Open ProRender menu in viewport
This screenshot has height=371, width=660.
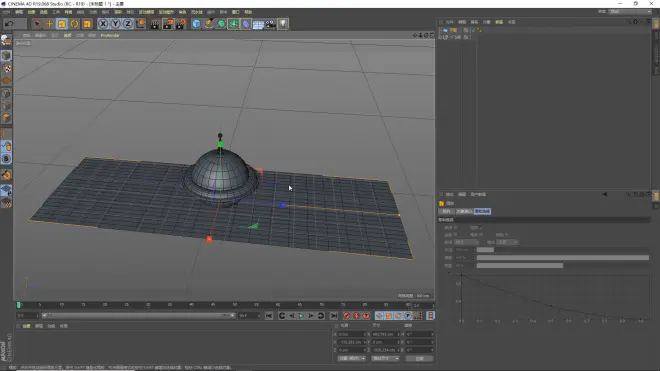coord(110,35)
